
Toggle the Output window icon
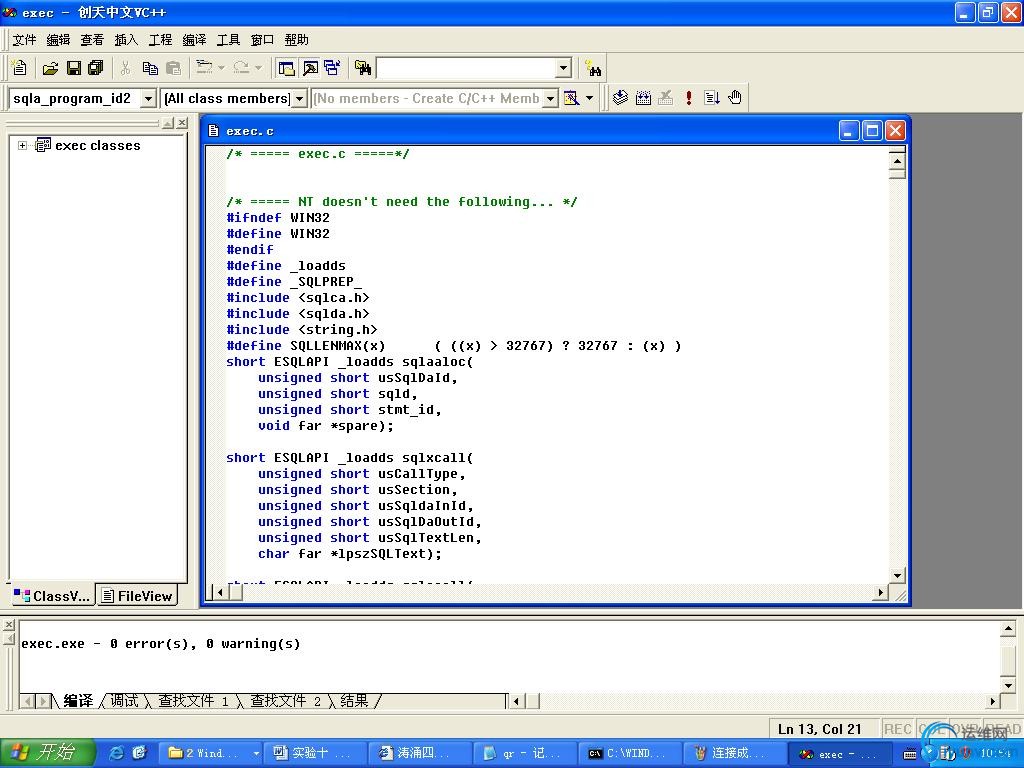coord(310,67)
